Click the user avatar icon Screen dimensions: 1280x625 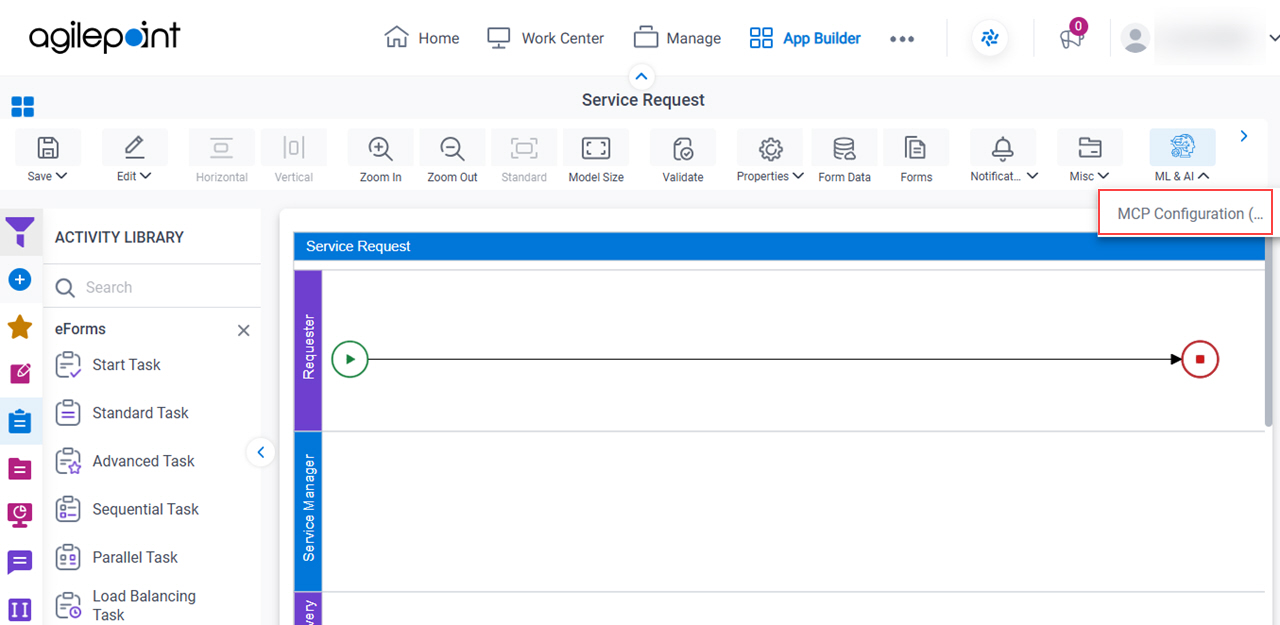coord(1135,38)
